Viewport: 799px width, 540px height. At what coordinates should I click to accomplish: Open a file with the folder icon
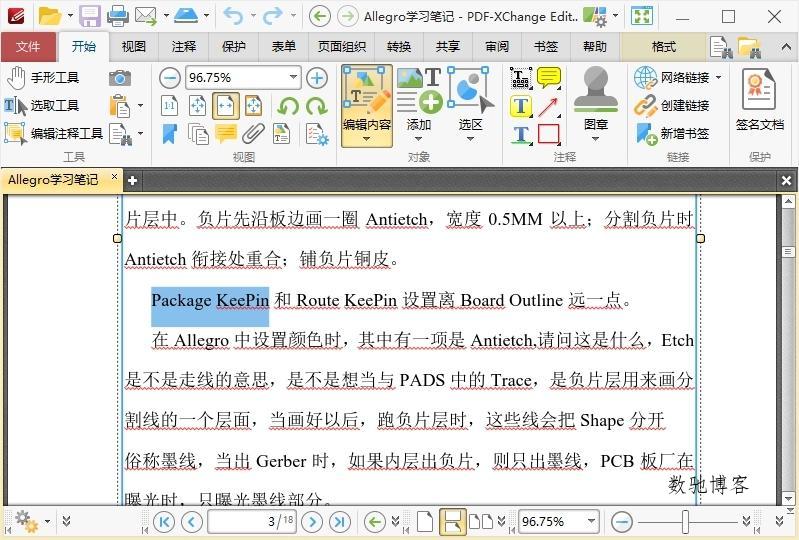pos(49,16)
